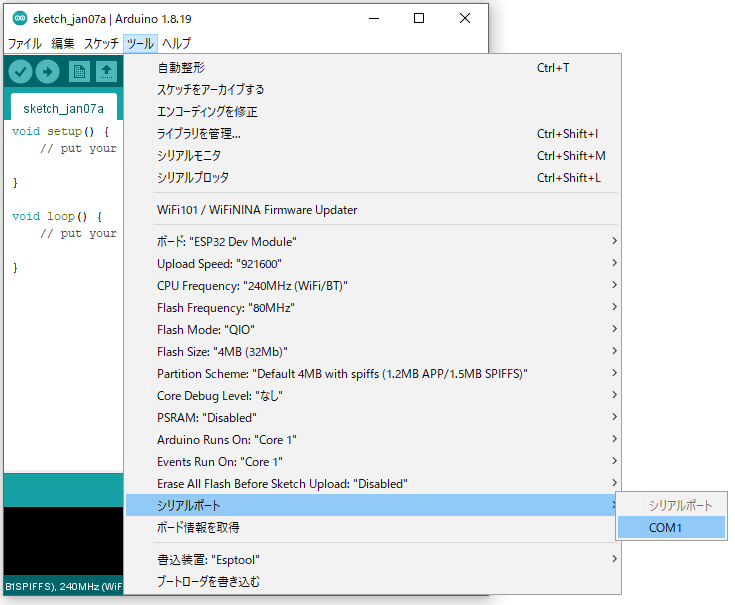735x605 pixels.
Task: Open the ファイル menu
Action: coord(25,44)
